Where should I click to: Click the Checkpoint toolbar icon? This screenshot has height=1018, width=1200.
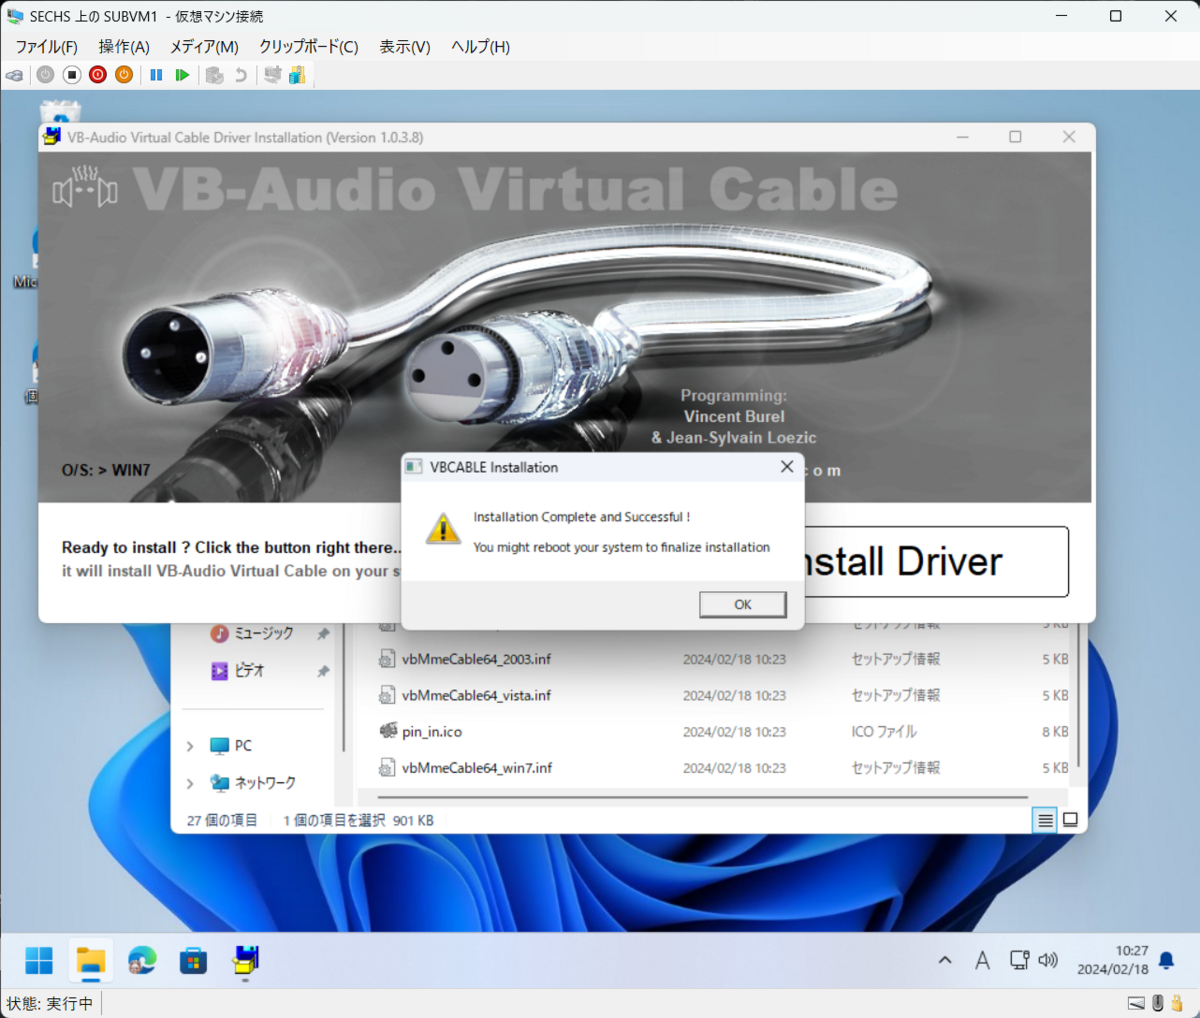pyautogui.click(x=214, y=75)
